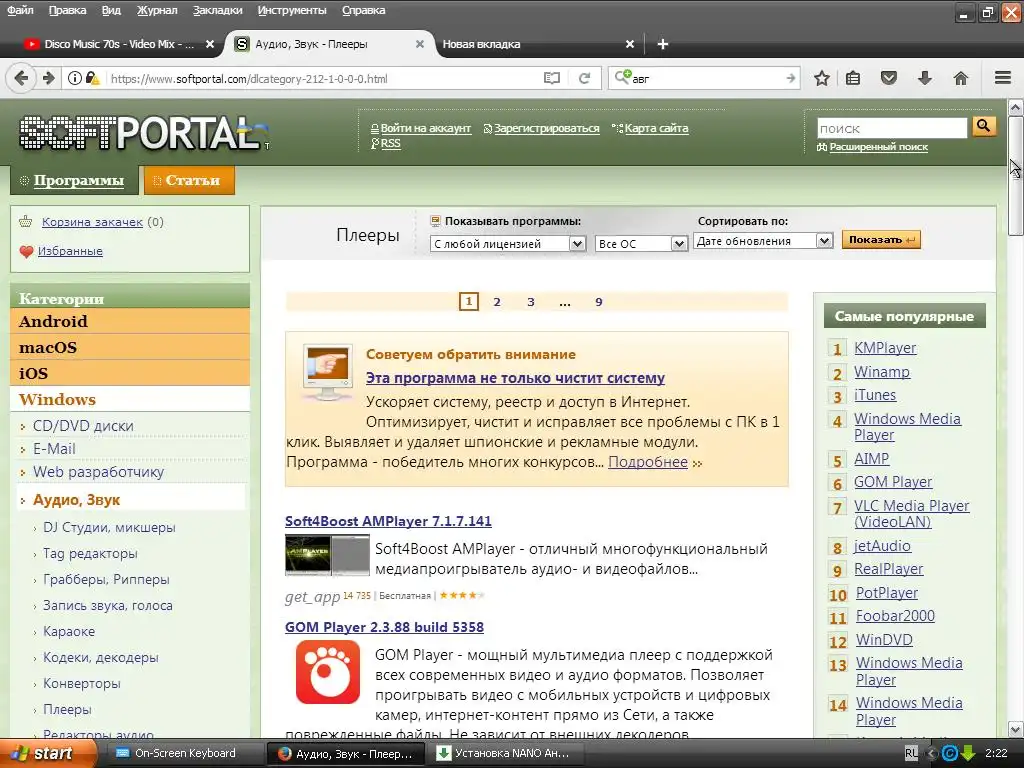Select the Android category
This screenshot has width=1024, height=768.
click(x=130, y=321)
